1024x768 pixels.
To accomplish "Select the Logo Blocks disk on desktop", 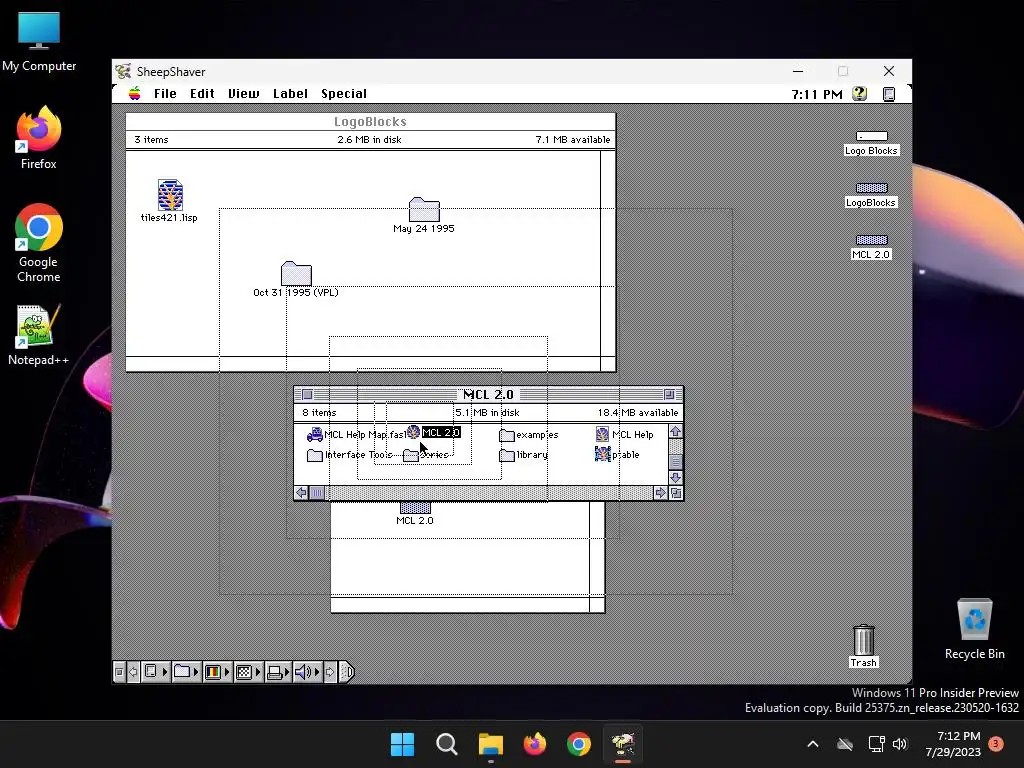I will pos(871,143).
